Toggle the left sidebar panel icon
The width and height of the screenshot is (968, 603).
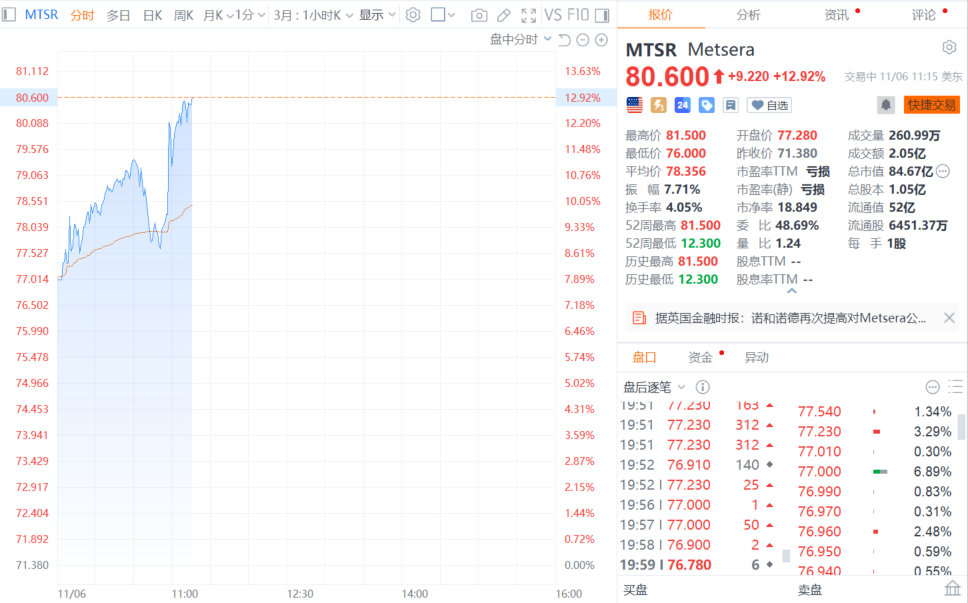click(9, 14)
